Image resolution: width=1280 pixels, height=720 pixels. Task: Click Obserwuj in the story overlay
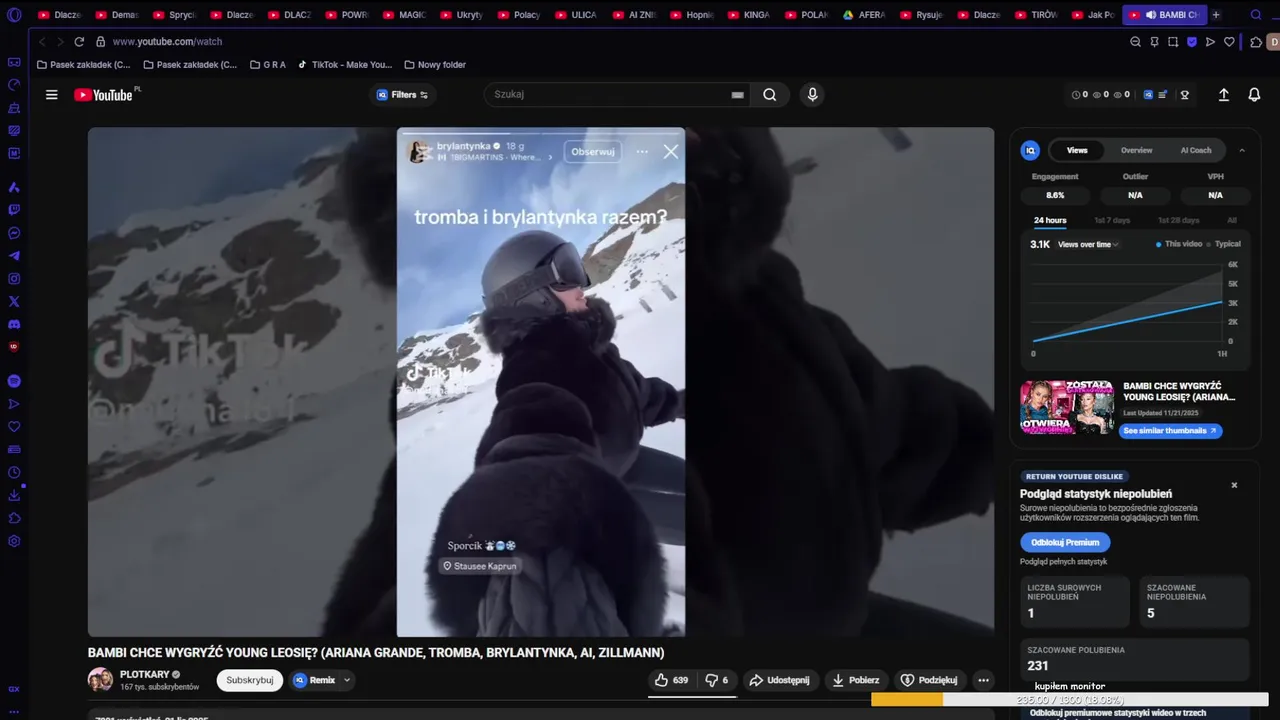[593, 152]
